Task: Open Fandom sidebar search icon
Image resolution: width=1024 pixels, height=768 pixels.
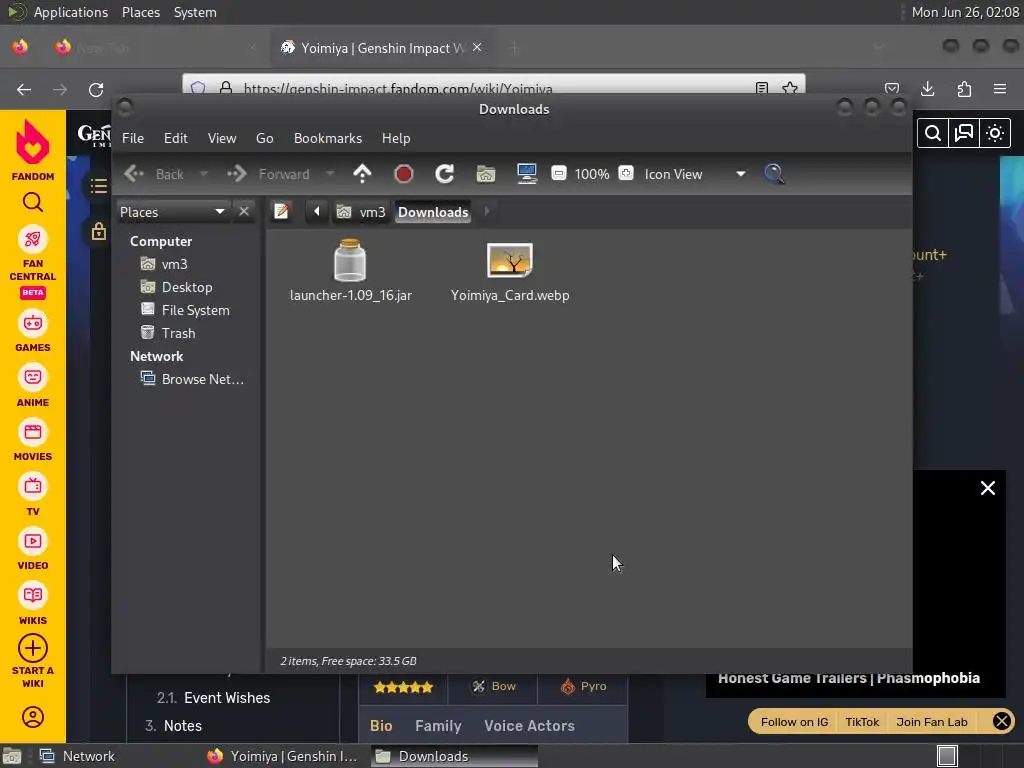Action: pyautogui.click(x=33, y=202)
